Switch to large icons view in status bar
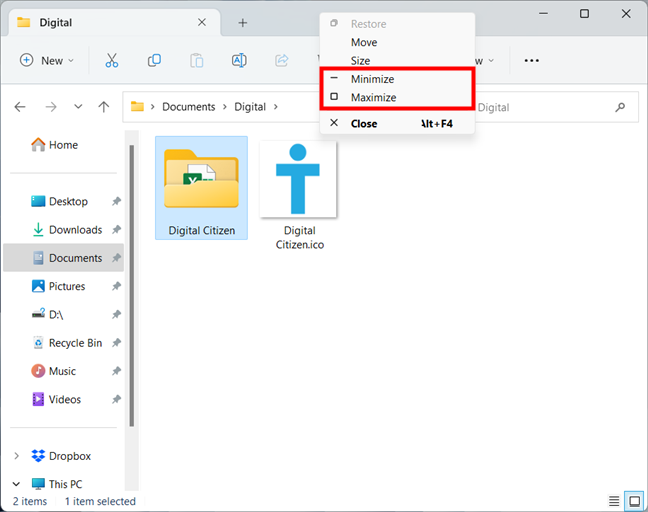The width and height of the screenshot is (648, 512). point(633,501)
